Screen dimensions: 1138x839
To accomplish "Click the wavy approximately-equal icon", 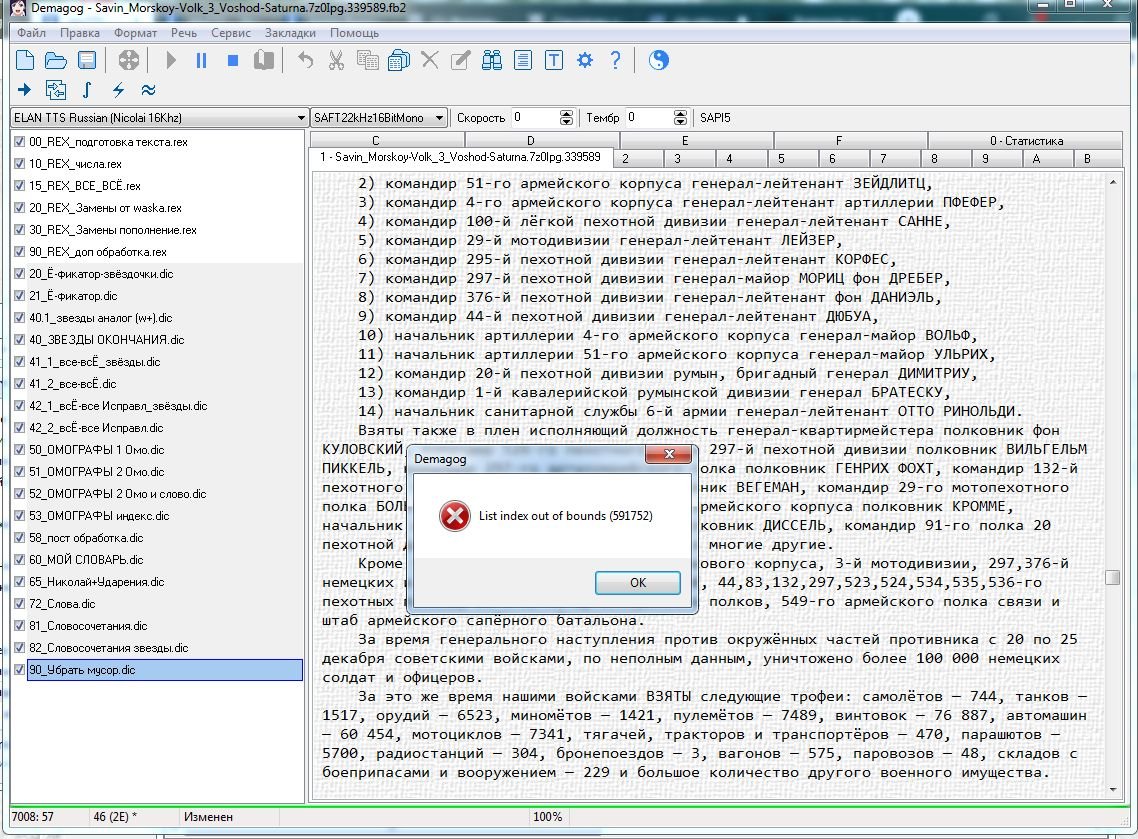I will click(148, 90).
